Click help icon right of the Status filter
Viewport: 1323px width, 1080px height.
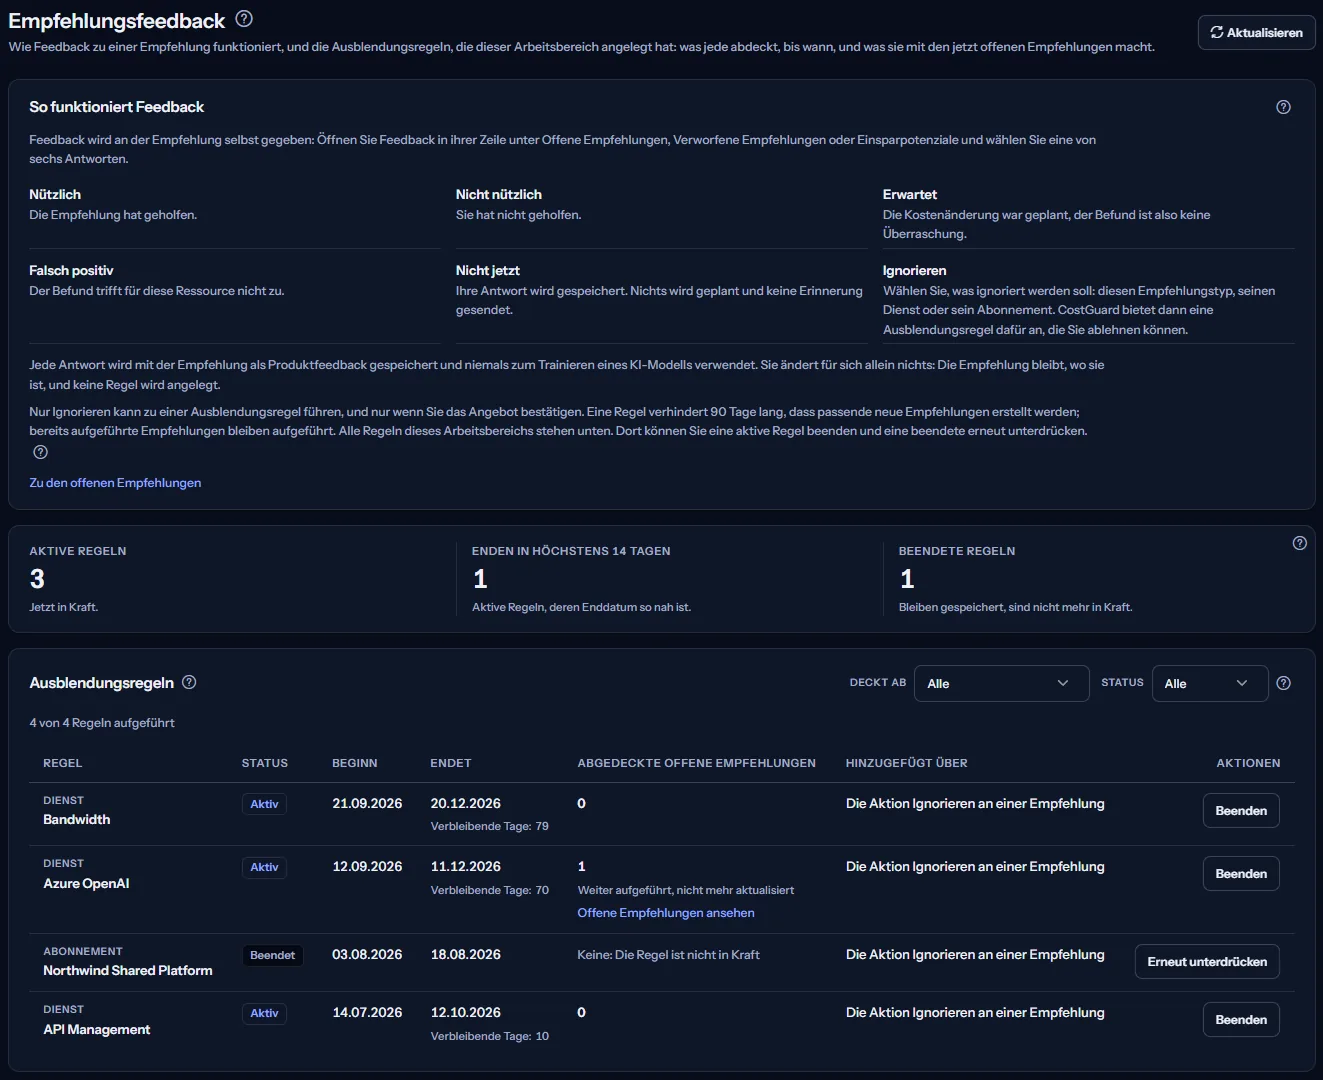coord(1284,683)
